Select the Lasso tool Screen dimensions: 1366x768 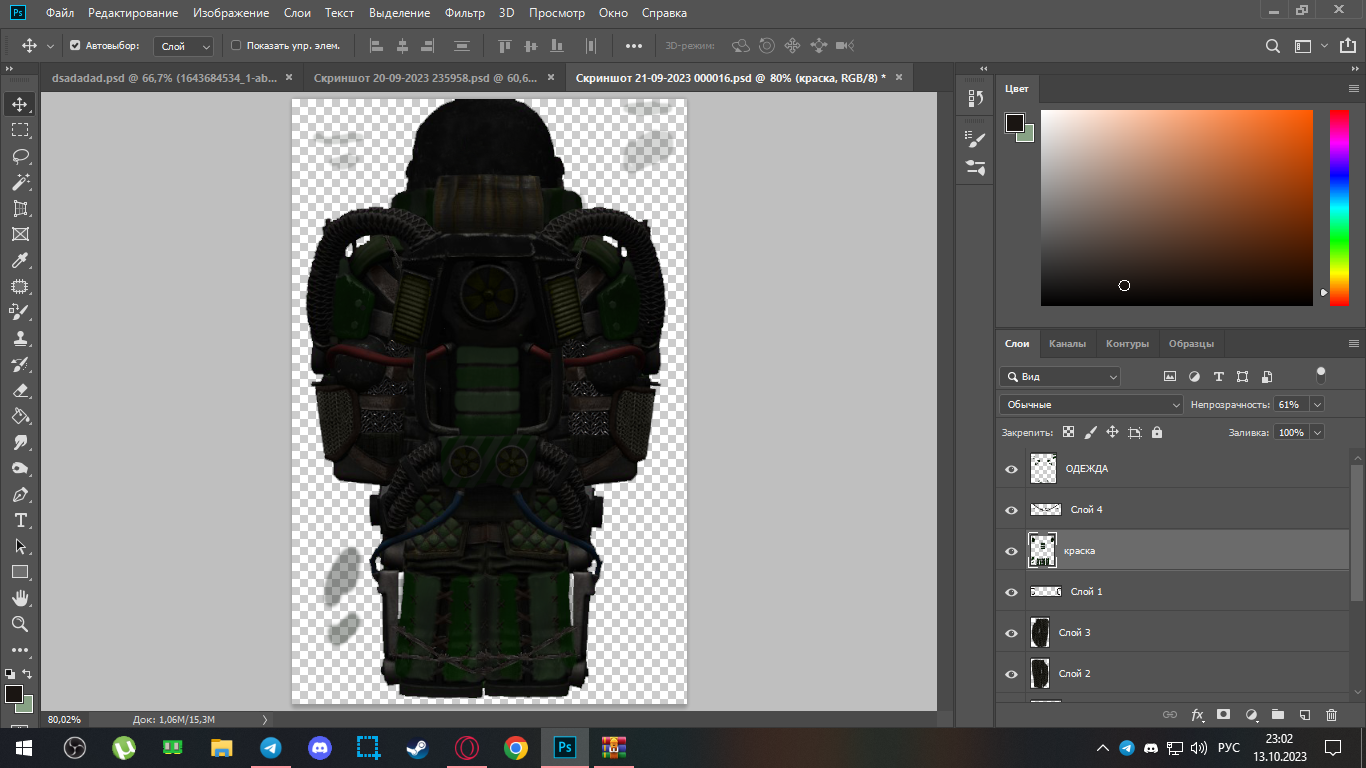[x=20, y=156]
